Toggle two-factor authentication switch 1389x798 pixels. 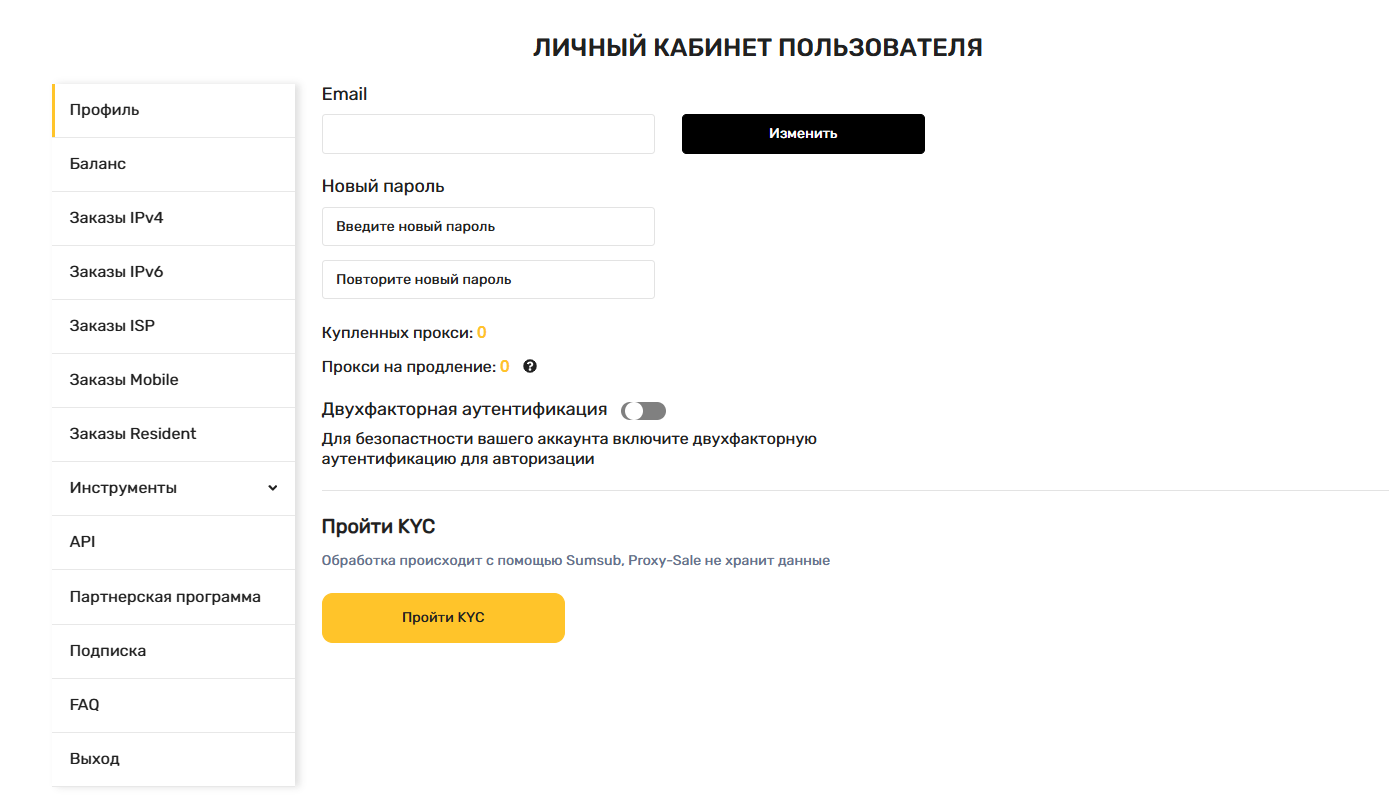coord(643,411)
